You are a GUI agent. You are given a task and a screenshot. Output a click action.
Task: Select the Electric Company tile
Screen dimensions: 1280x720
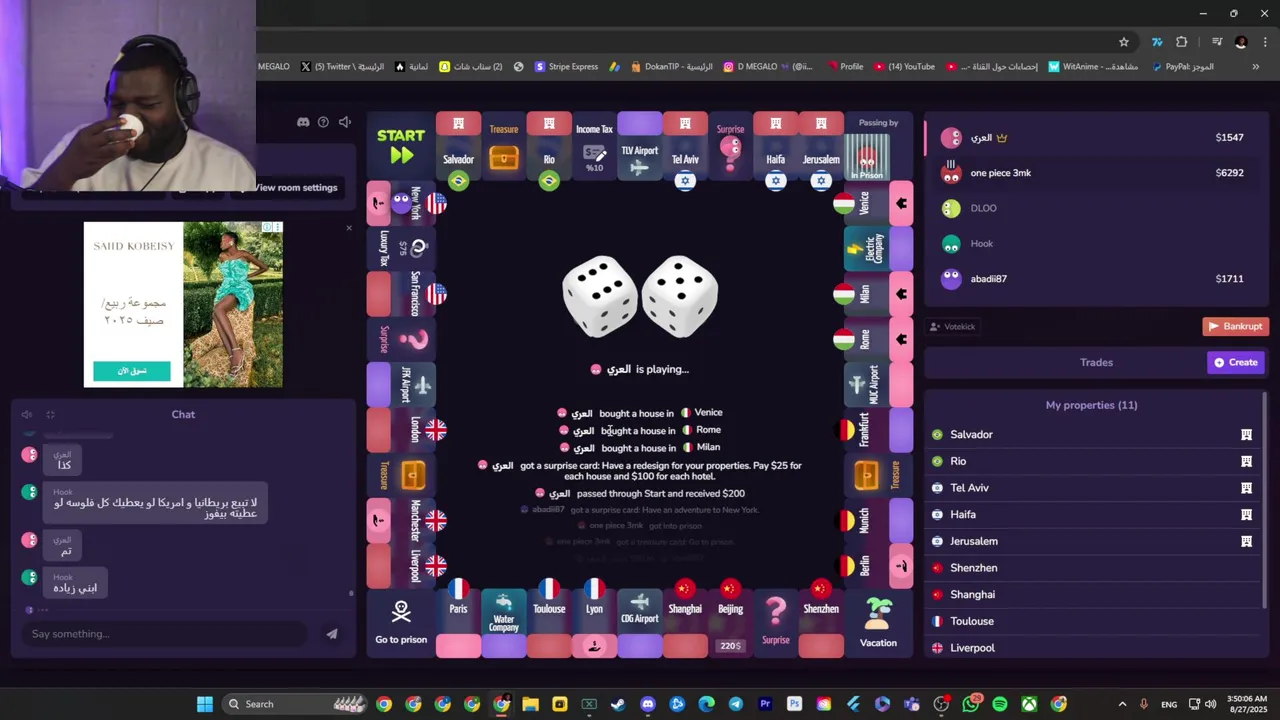[x=878, y=248]
